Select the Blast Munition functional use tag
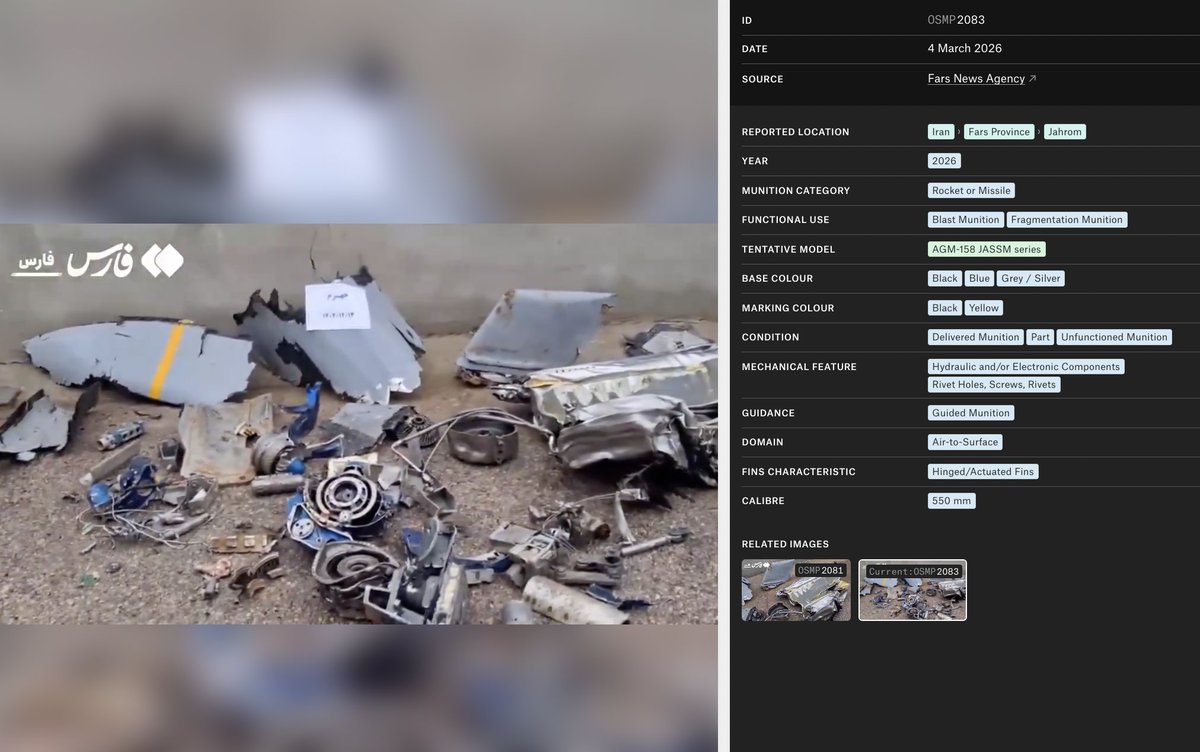 964,219
